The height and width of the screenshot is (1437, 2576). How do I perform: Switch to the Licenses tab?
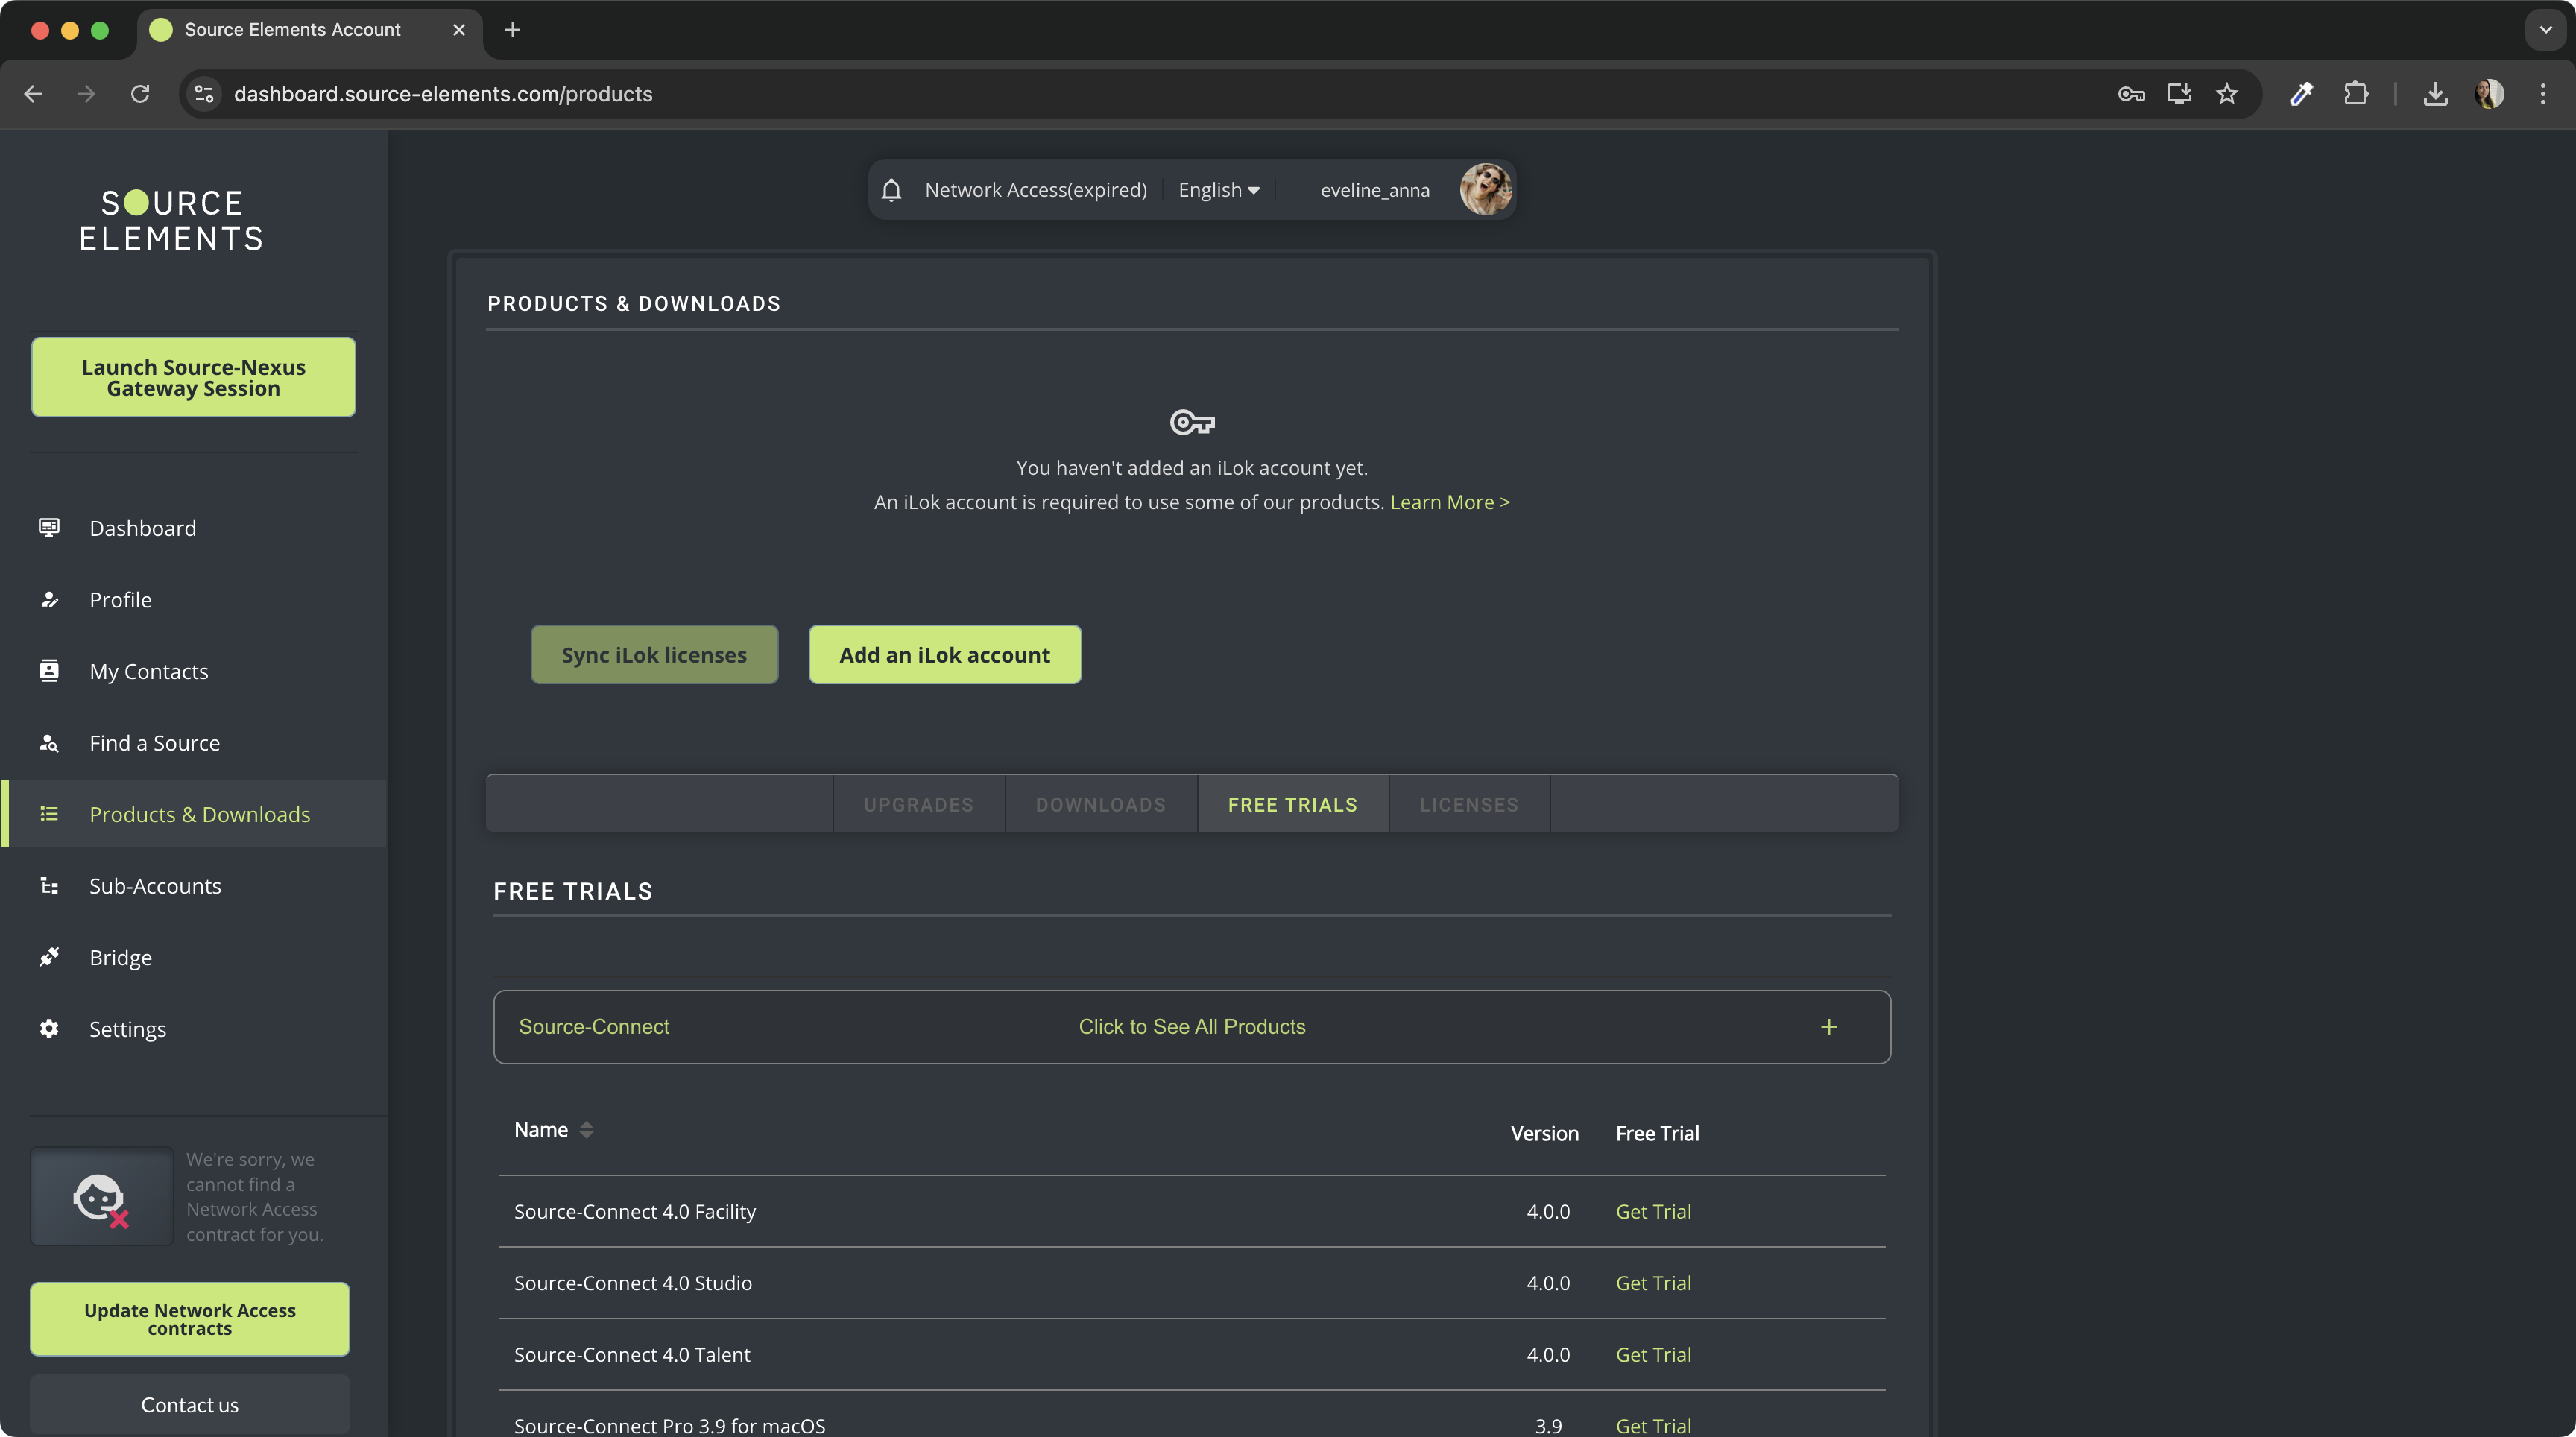click(1468, 805)
